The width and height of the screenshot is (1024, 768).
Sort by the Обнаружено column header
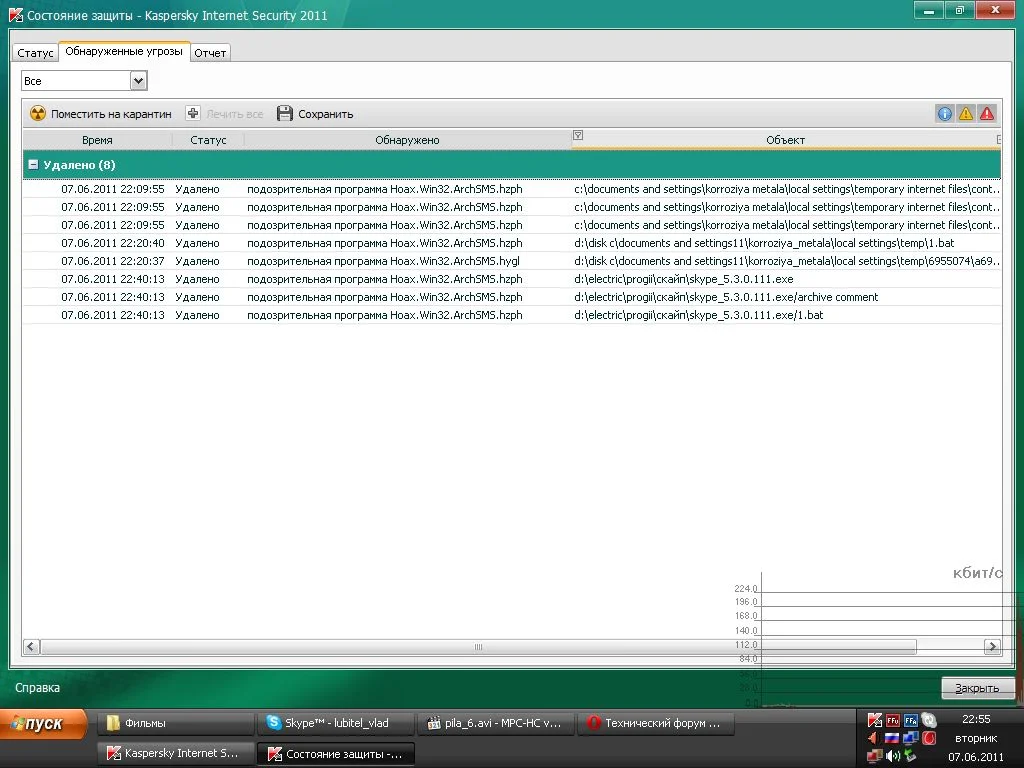[x=408, y=140]
